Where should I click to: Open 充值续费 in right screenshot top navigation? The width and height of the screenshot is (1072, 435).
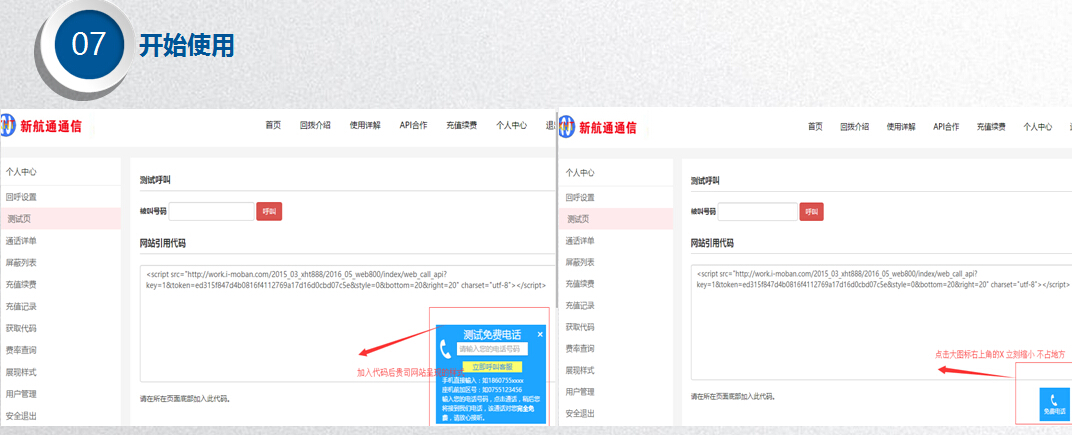click(991, 127)
